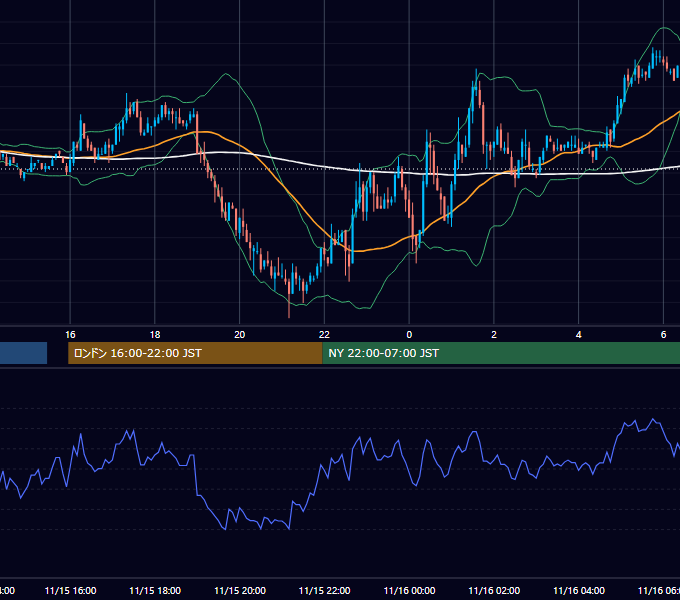Click hour label 0 under price chart

tap(409, 335)
